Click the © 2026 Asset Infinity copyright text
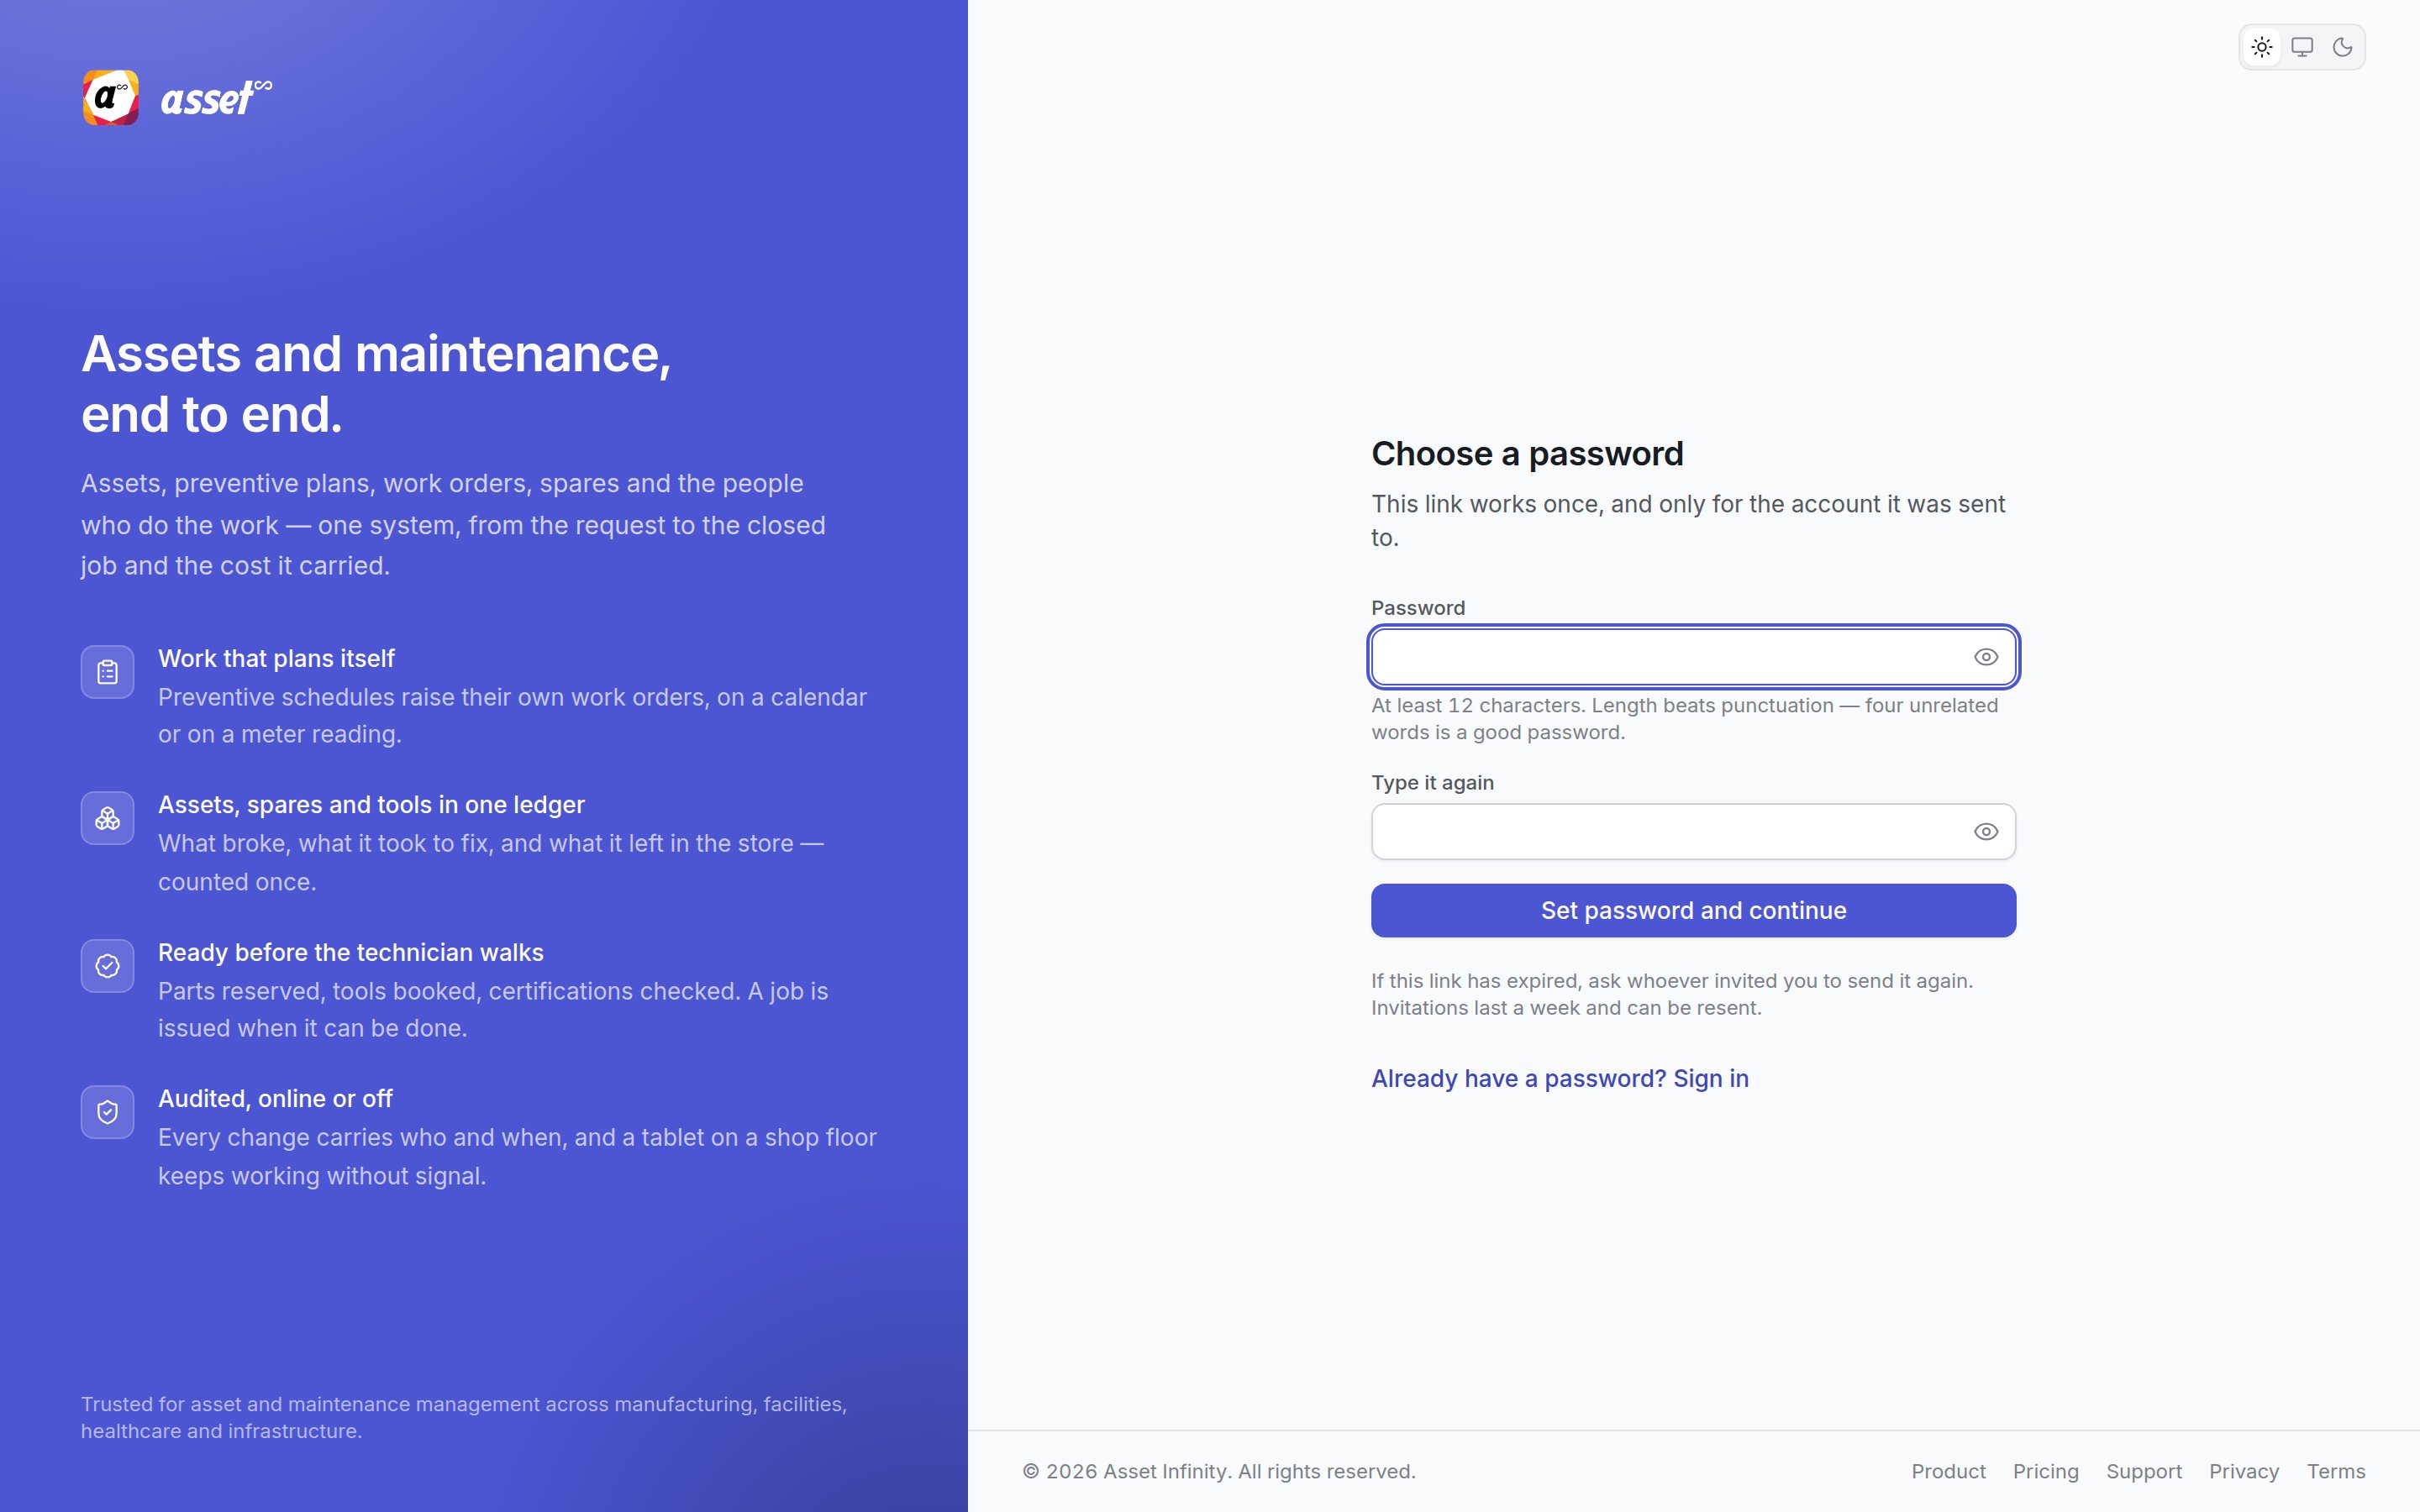 coord(1219,1472)
